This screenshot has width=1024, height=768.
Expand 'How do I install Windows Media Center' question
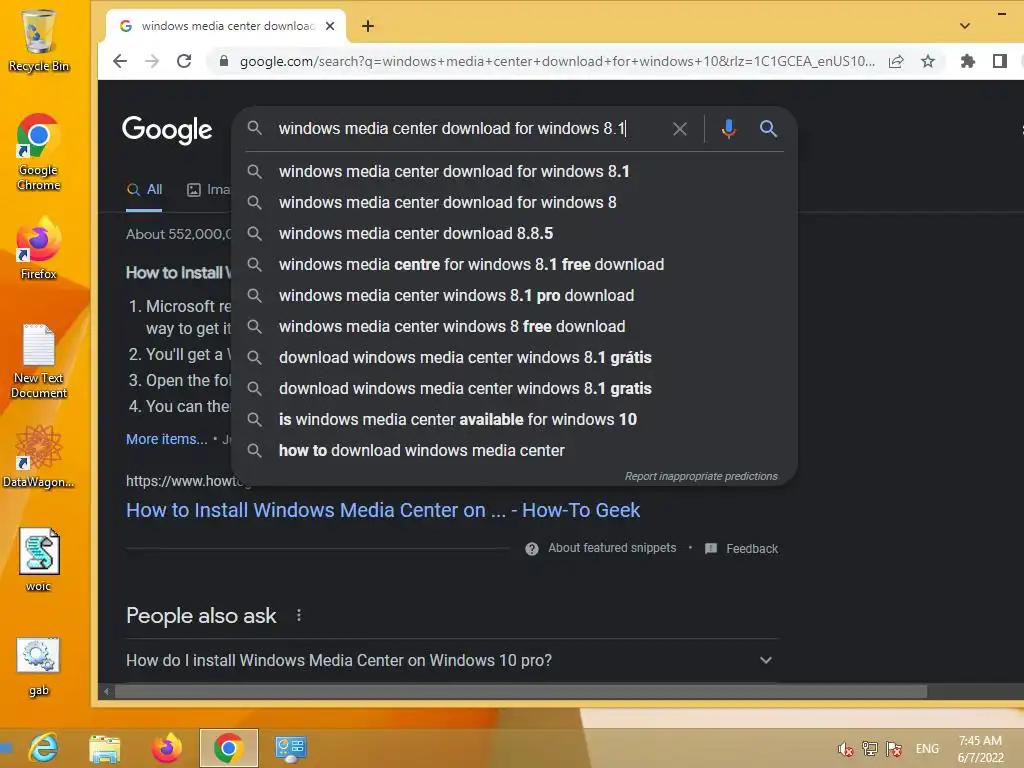[452, 660]
